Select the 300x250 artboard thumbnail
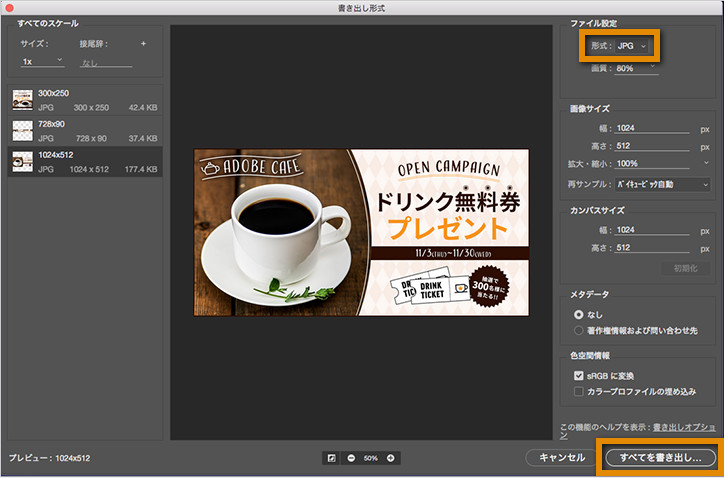724x478 pixels. click(x=22, y=100)
